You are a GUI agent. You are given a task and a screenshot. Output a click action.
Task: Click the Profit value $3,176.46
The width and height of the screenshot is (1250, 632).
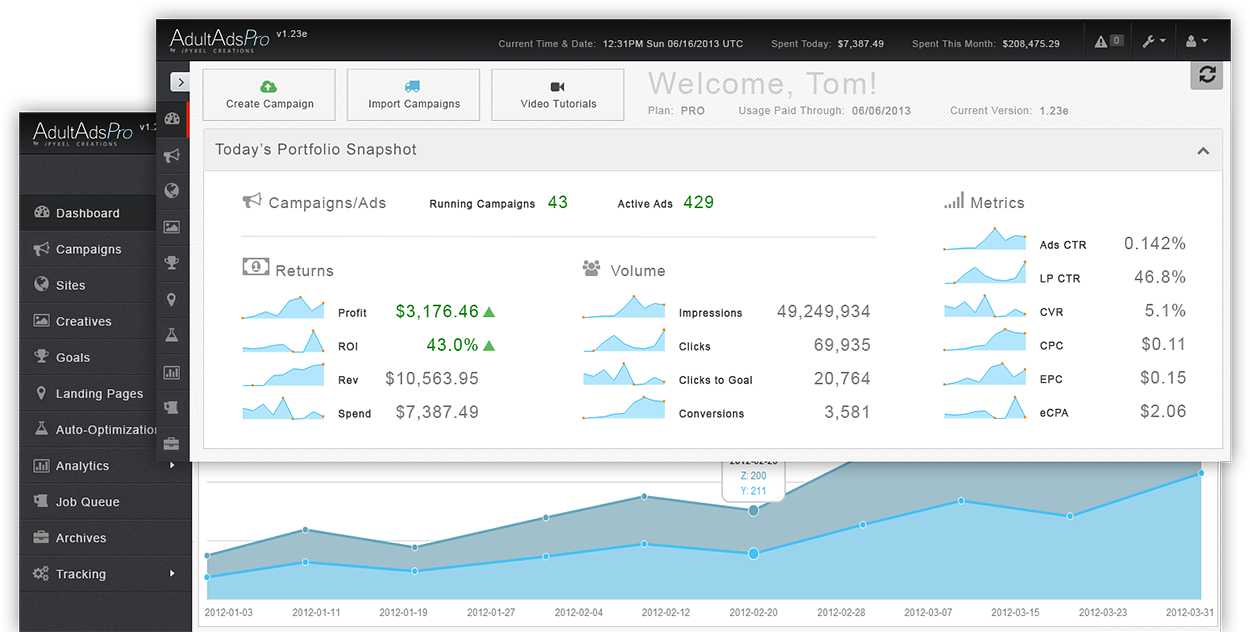(x=437, y=312)
